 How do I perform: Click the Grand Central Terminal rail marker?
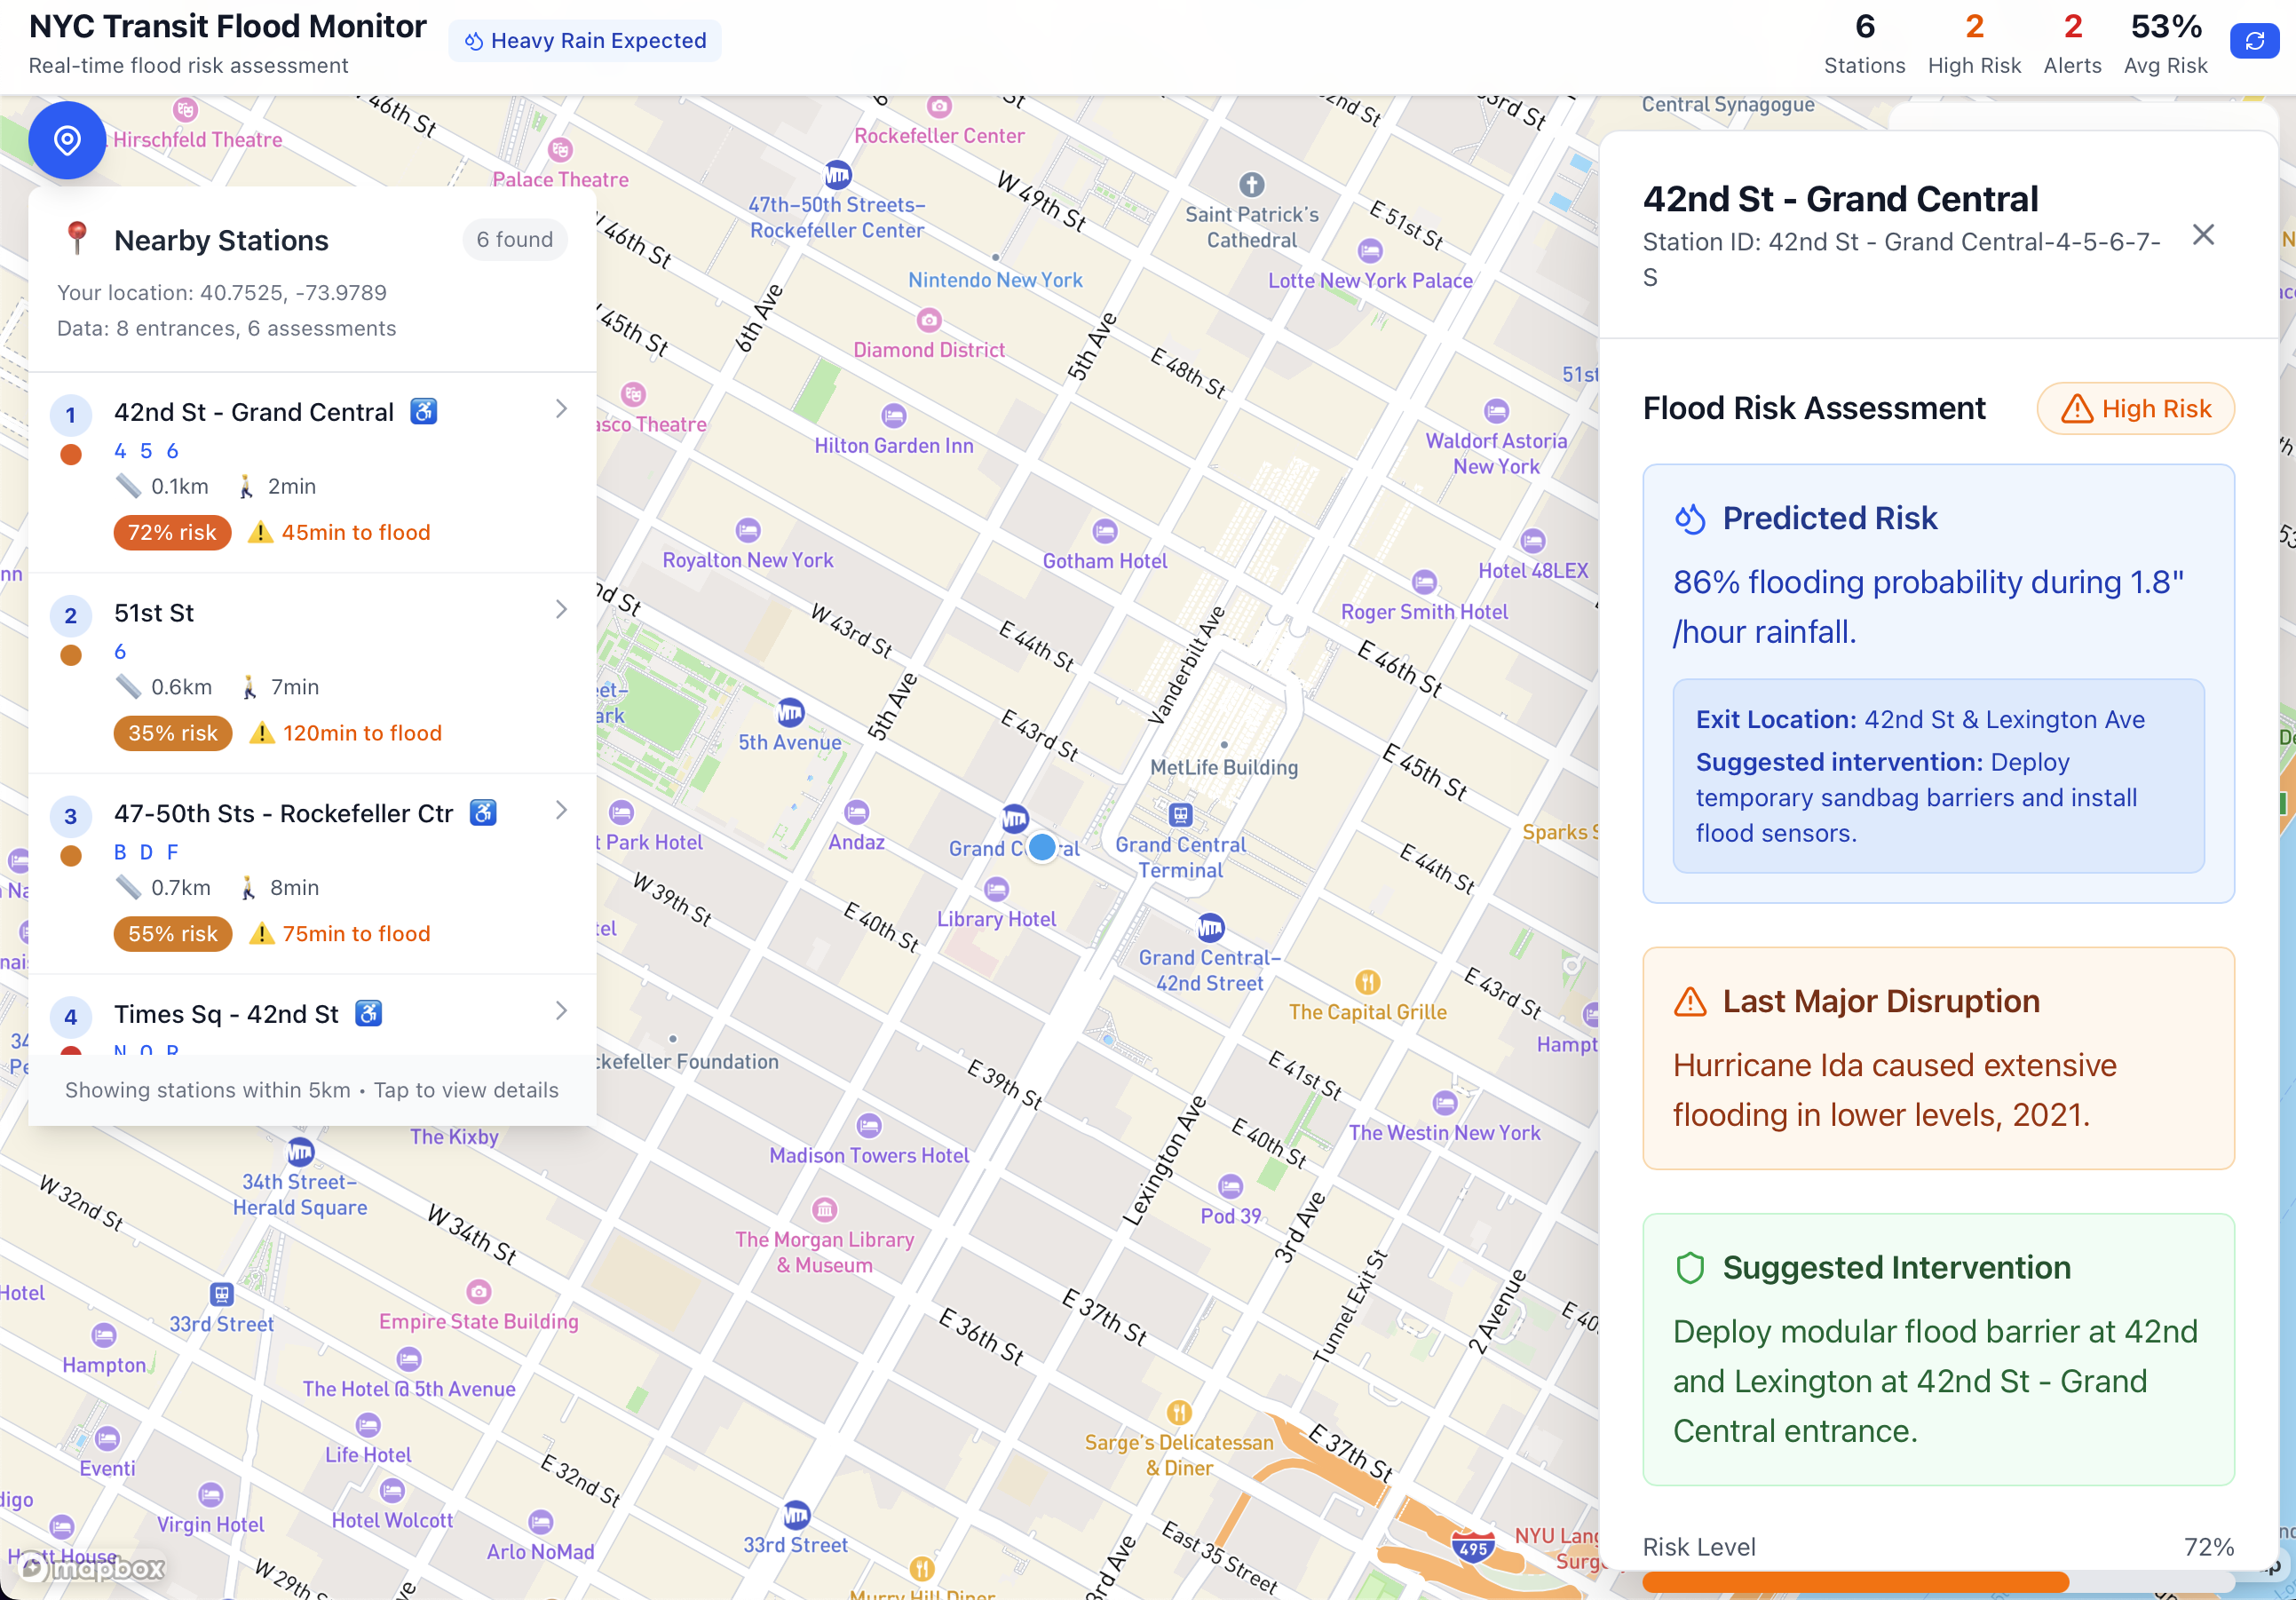[x=1181, y=815]
